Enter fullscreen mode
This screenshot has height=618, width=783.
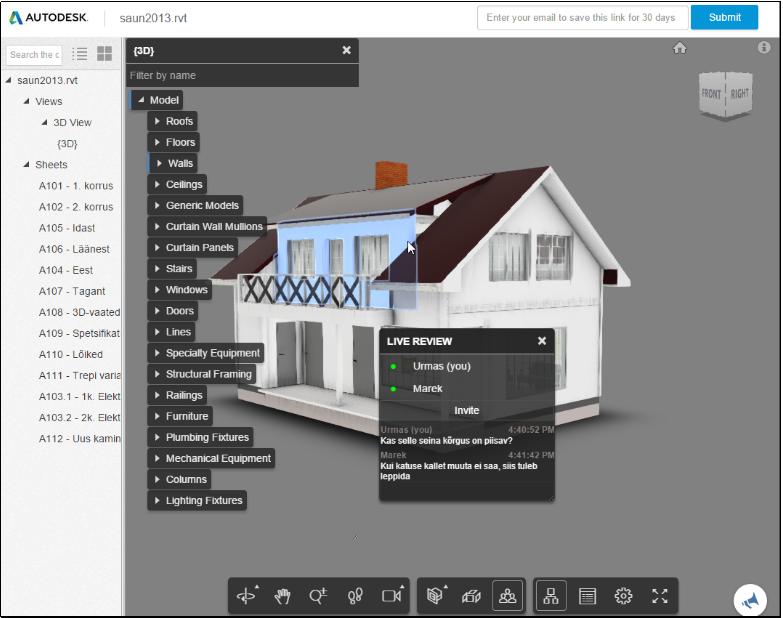pos(660,596)
